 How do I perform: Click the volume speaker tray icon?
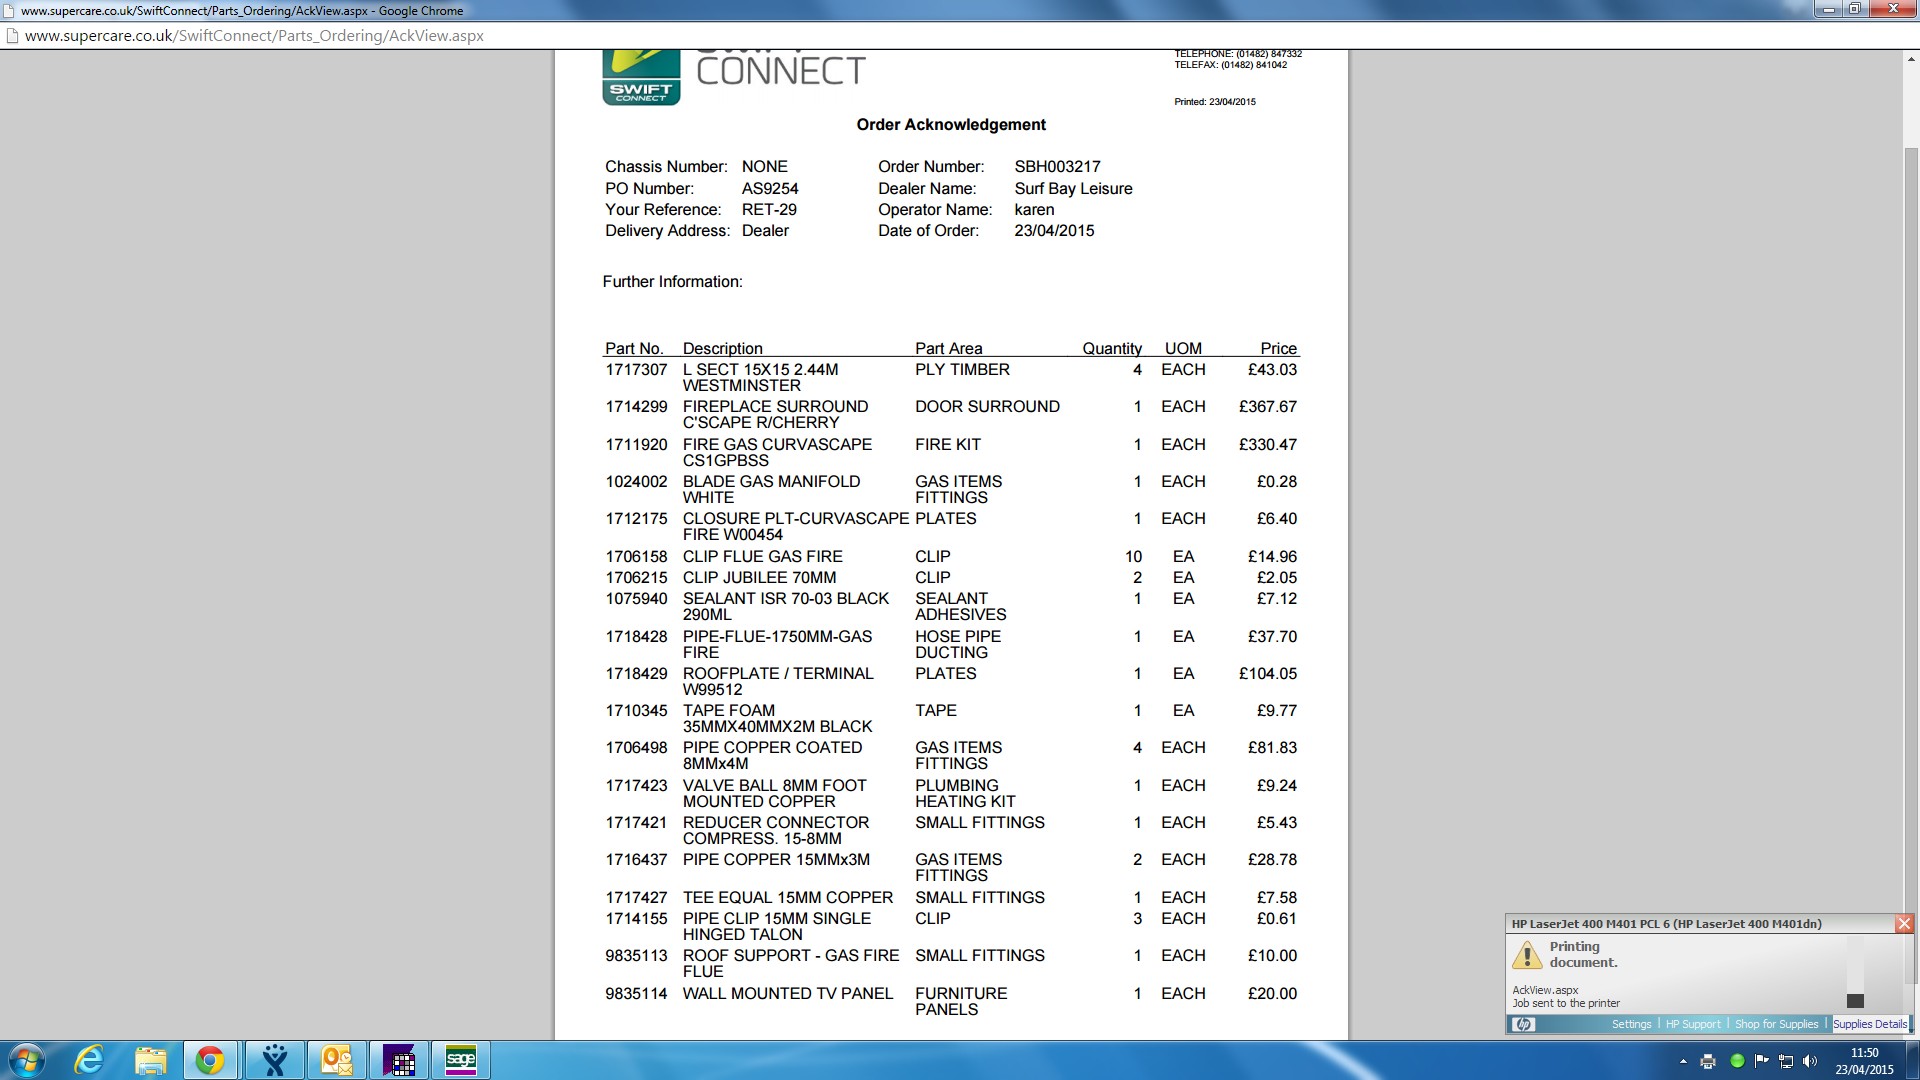point(1810,1061)
